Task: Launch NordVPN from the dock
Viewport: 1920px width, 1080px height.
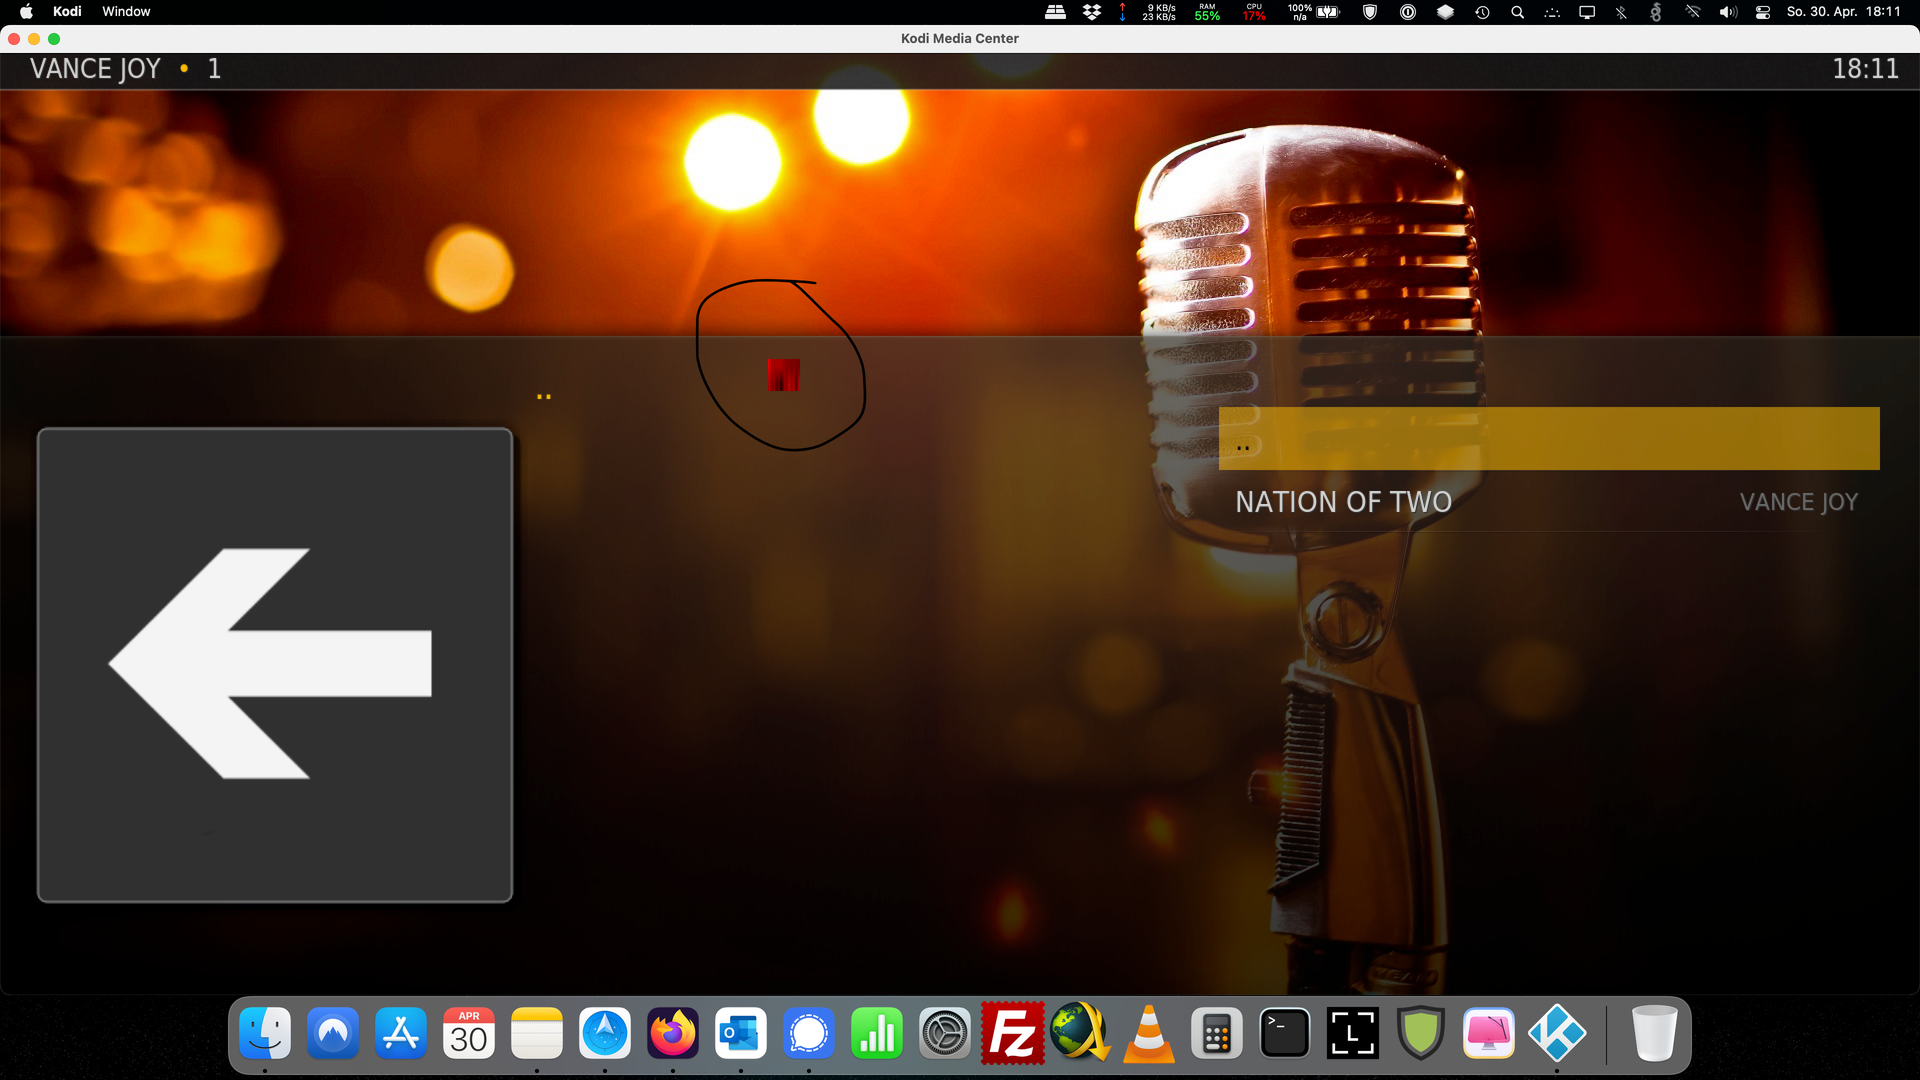Action: pos(333,1034)
